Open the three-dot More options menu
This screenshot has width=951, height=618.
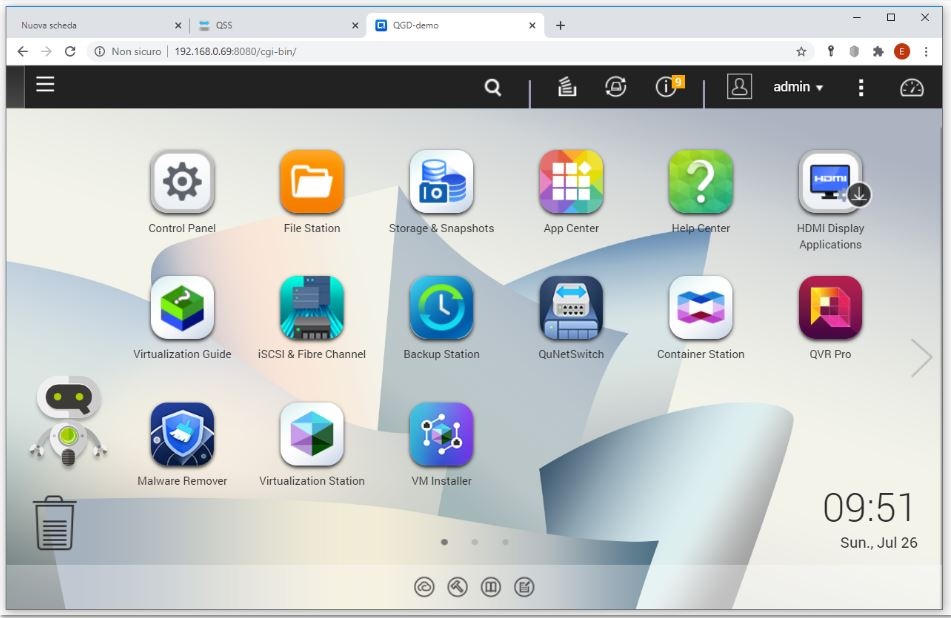[x=861, y=88]
